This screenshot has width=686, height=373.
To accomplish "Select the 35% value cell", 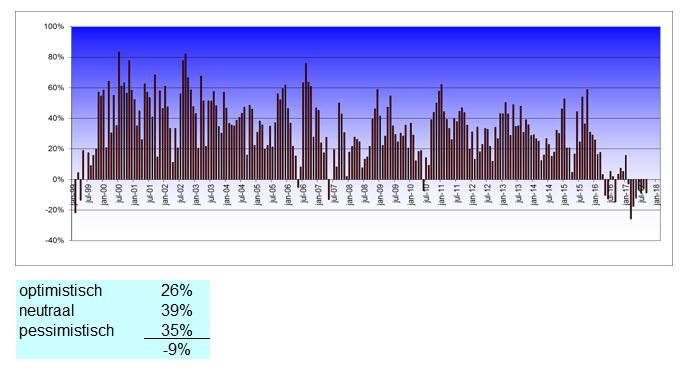I will [x=177, y=330].
